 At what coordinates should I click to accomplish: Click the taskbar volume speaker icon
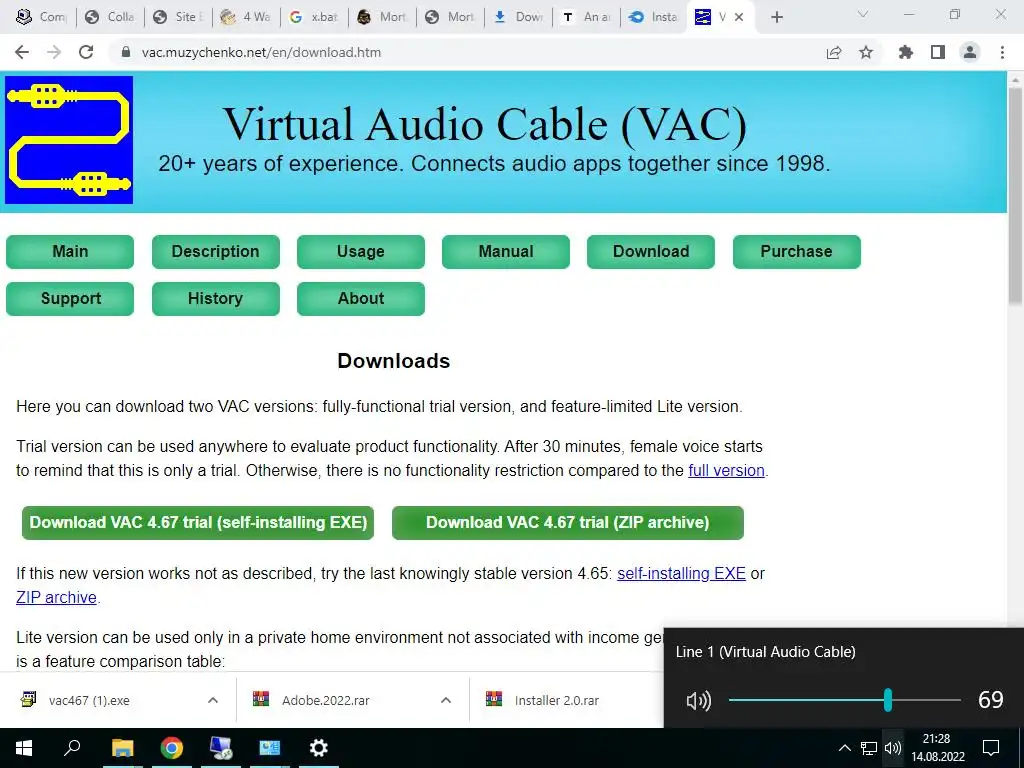click(x=893, y=748)
